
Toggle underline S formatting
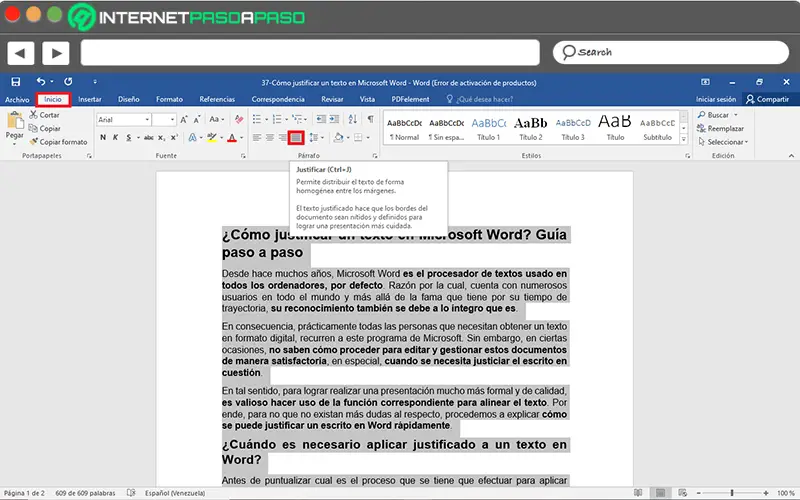pos(129,138)
